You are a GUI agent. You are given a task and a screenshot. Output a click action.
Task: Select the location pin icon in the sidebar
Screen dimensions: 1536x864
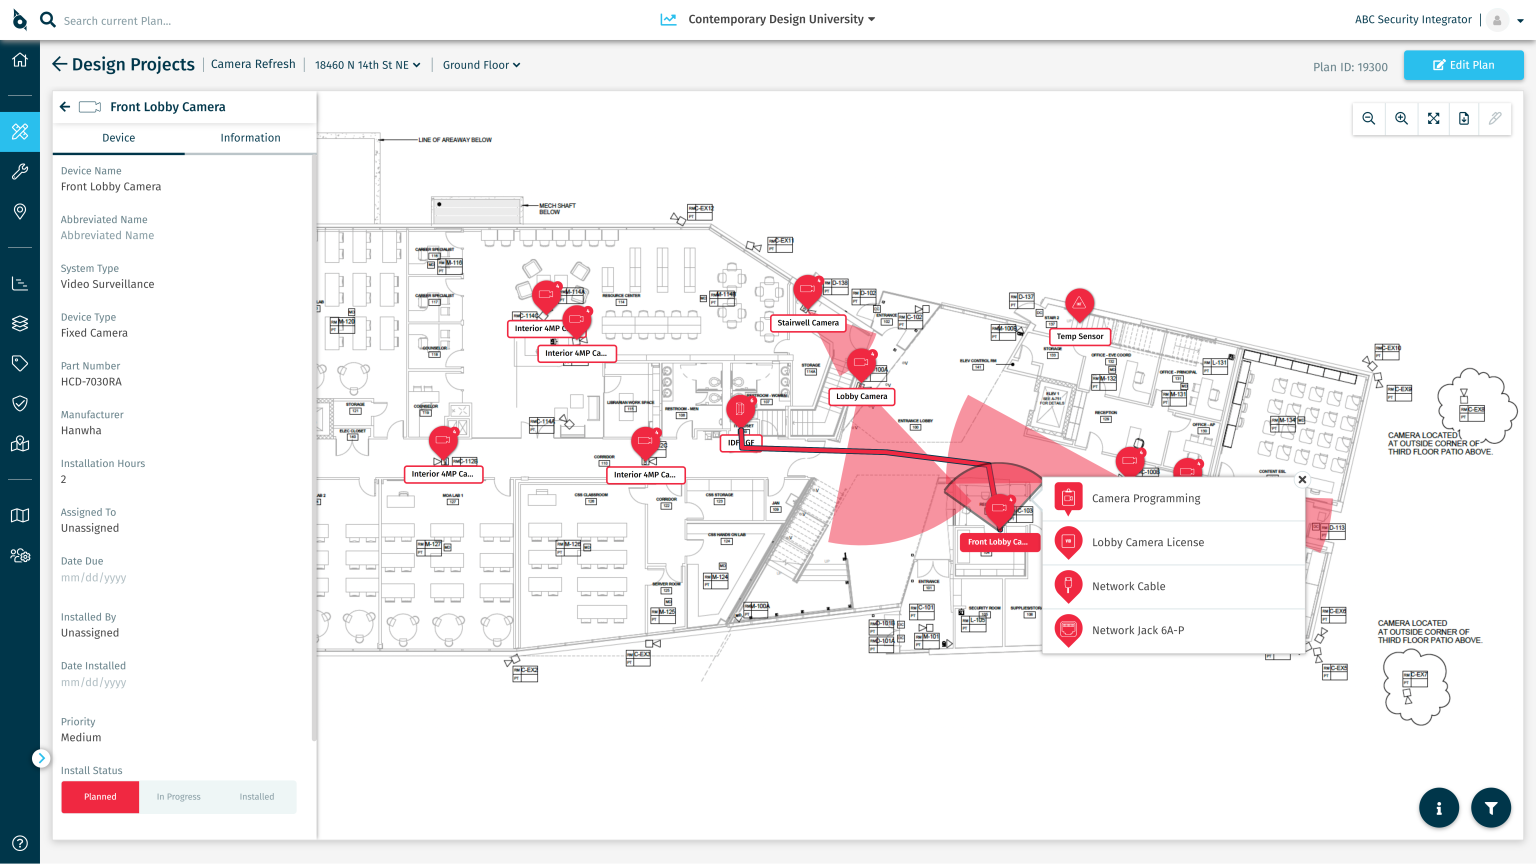click(x=19, y=212)
